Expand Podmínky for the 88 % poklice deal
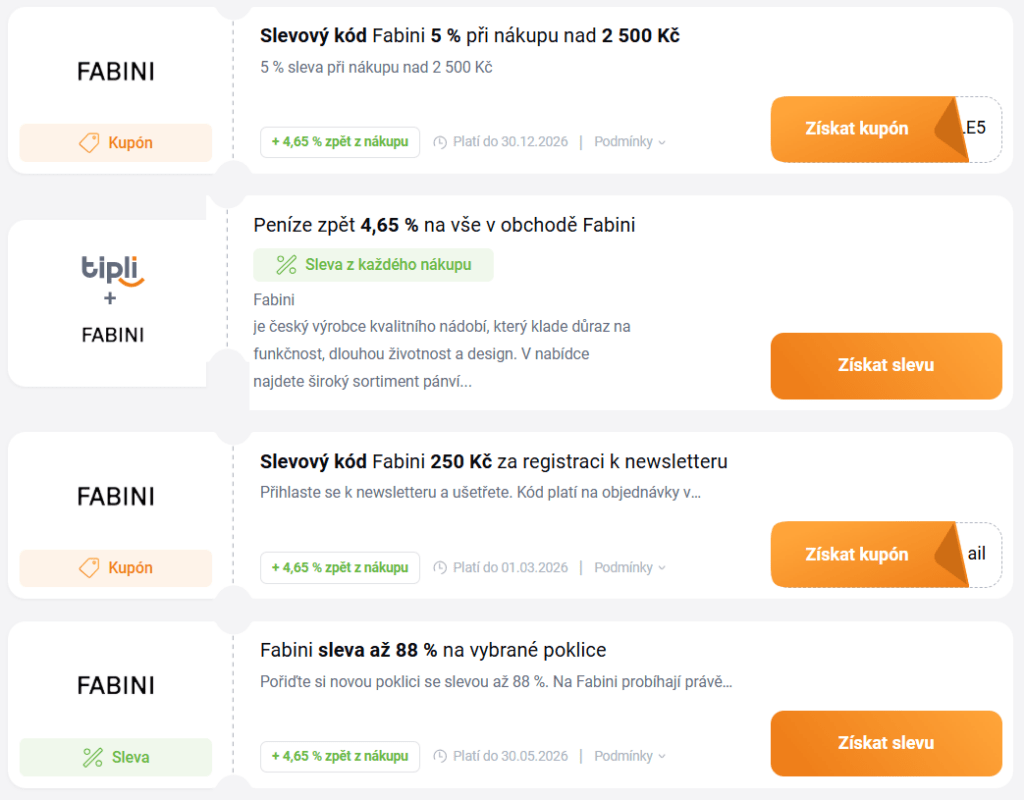Image resolution: width=1024 pixels, height=800 pixels. tap(630, 757)
